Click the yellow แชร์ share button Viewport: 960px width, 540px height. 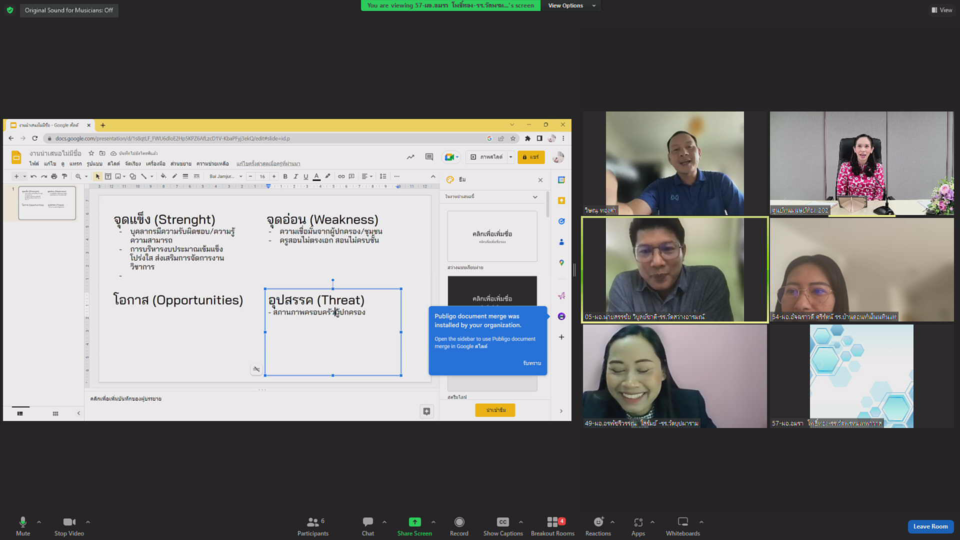point(531,157)
